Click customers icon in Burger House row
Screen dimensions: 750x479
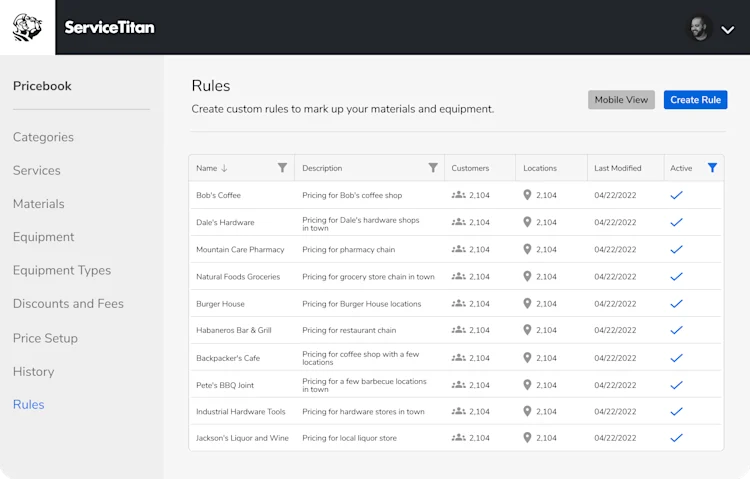tap(458, 303)
